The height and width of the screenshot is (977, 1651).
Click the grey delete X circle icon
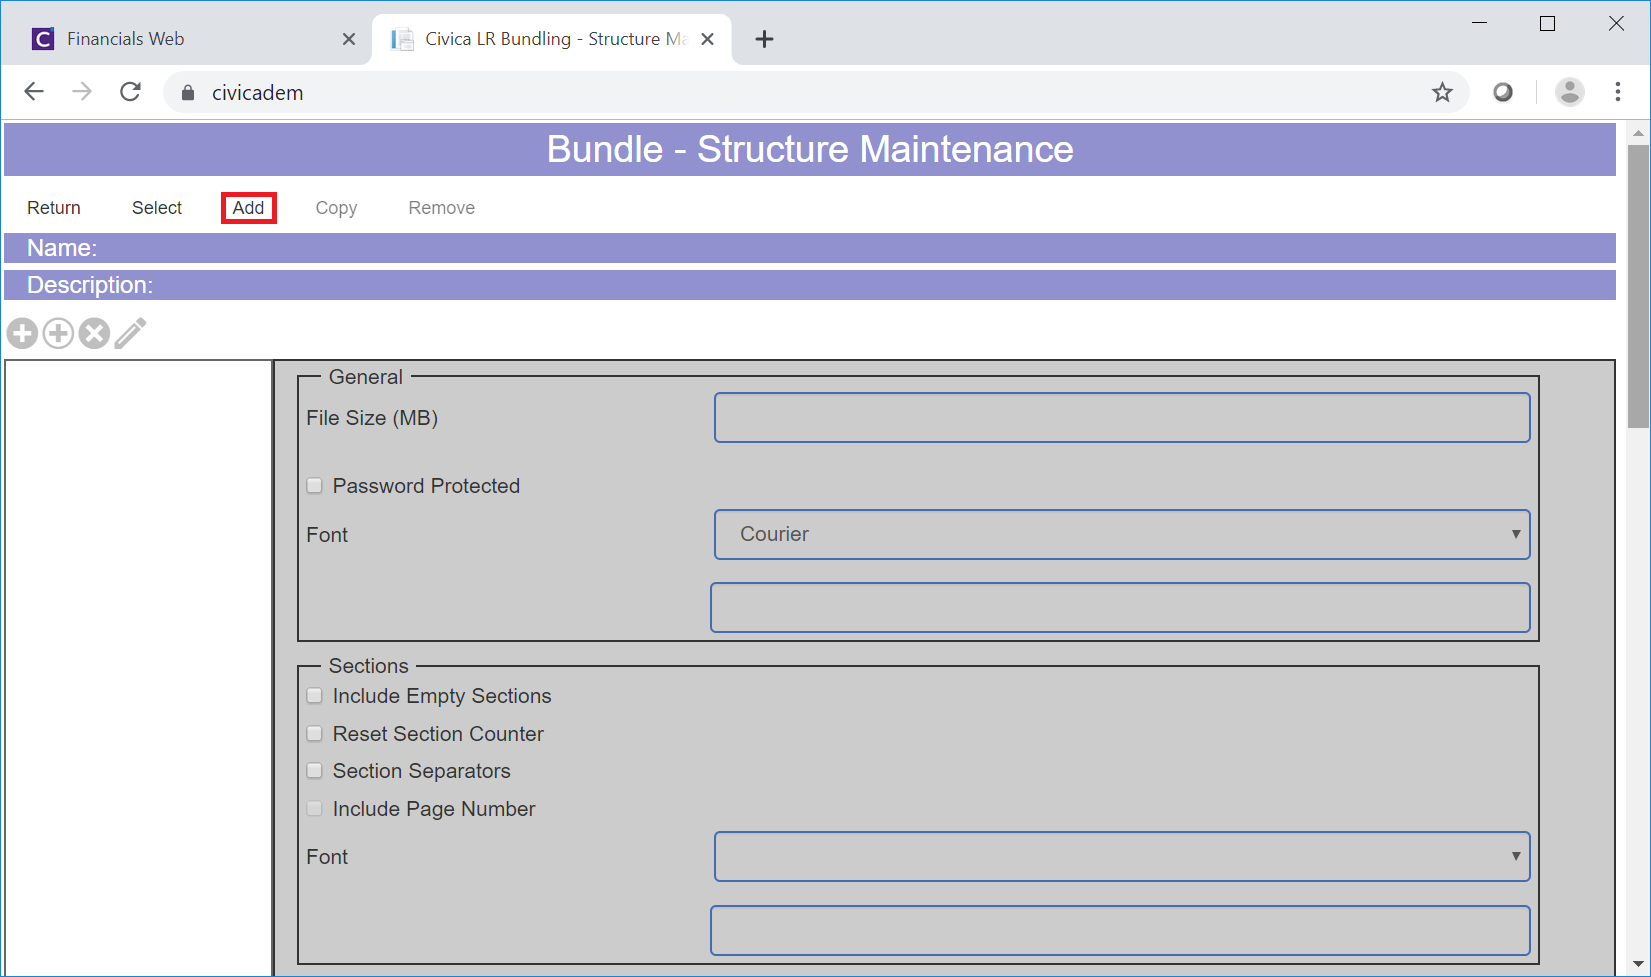pyautogui.click(x=94, y=333)
